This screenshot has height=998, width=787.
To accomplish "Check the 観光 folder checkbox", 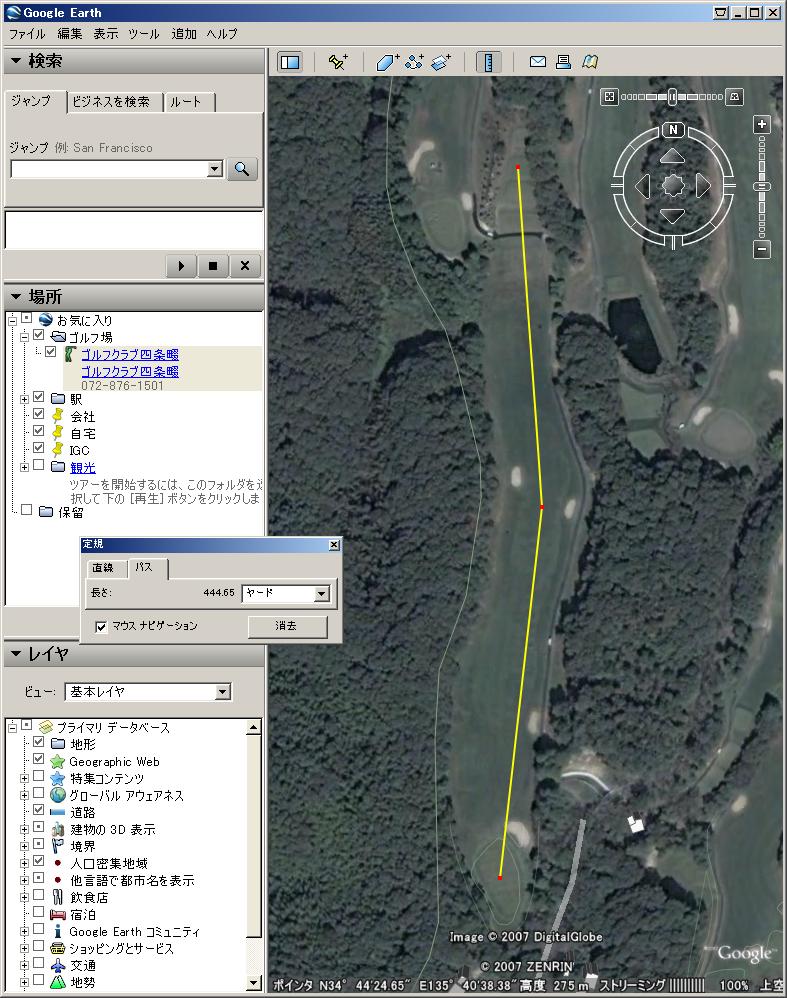I will tap(38, 465).
